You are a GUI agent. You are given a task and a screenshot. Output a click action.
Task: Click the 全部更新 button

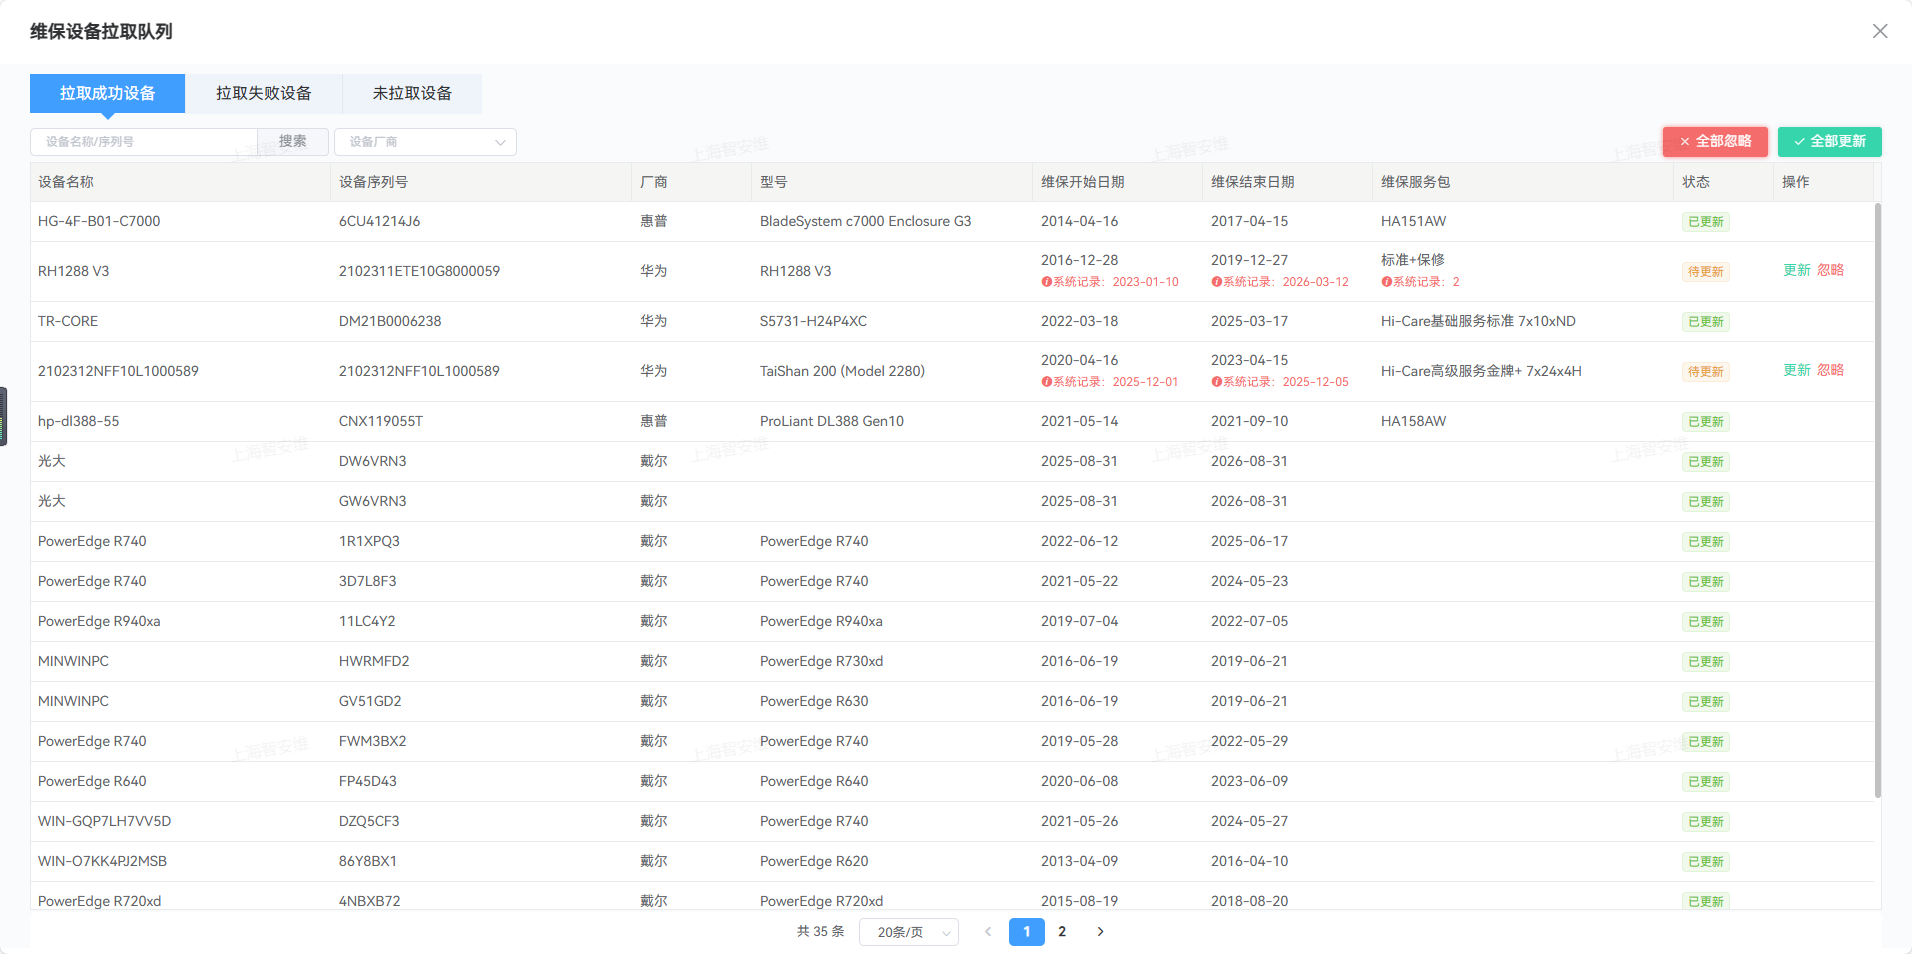pos(1830,142)
